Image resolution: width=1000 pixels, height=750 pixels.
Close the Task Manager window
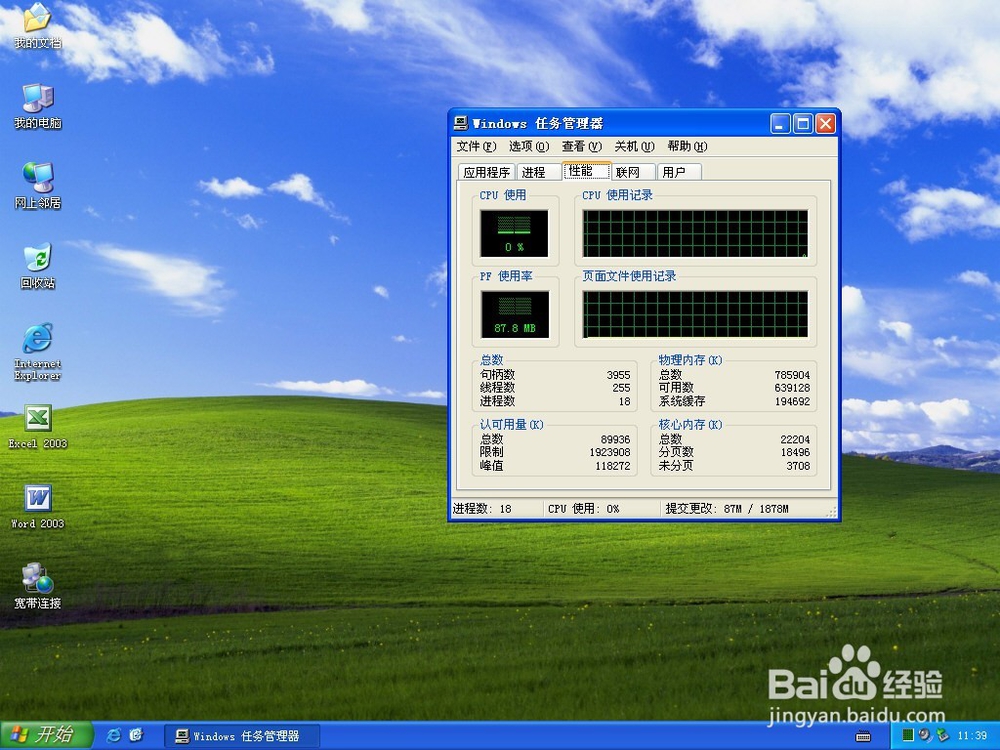[x=826, y=123]
